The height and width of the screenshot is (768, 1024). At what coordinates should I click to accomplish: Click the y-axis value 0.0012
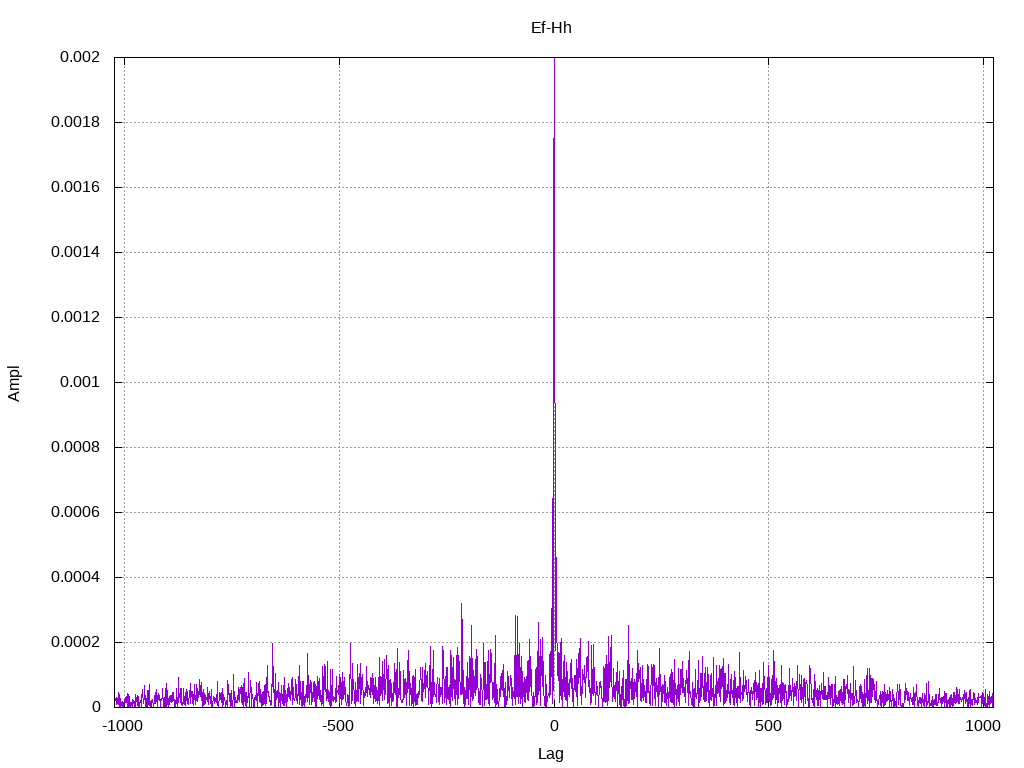pyautogui.click(x=76, y=317)
